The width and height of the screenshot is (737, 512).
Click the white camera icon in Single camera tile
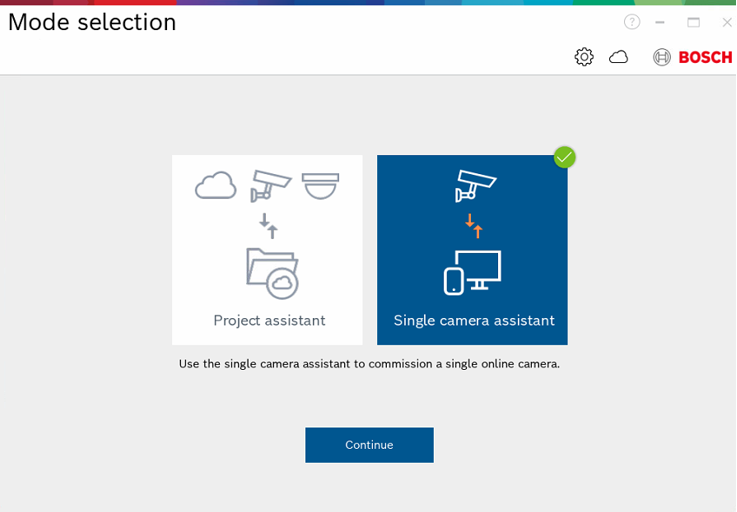(475, 185)
